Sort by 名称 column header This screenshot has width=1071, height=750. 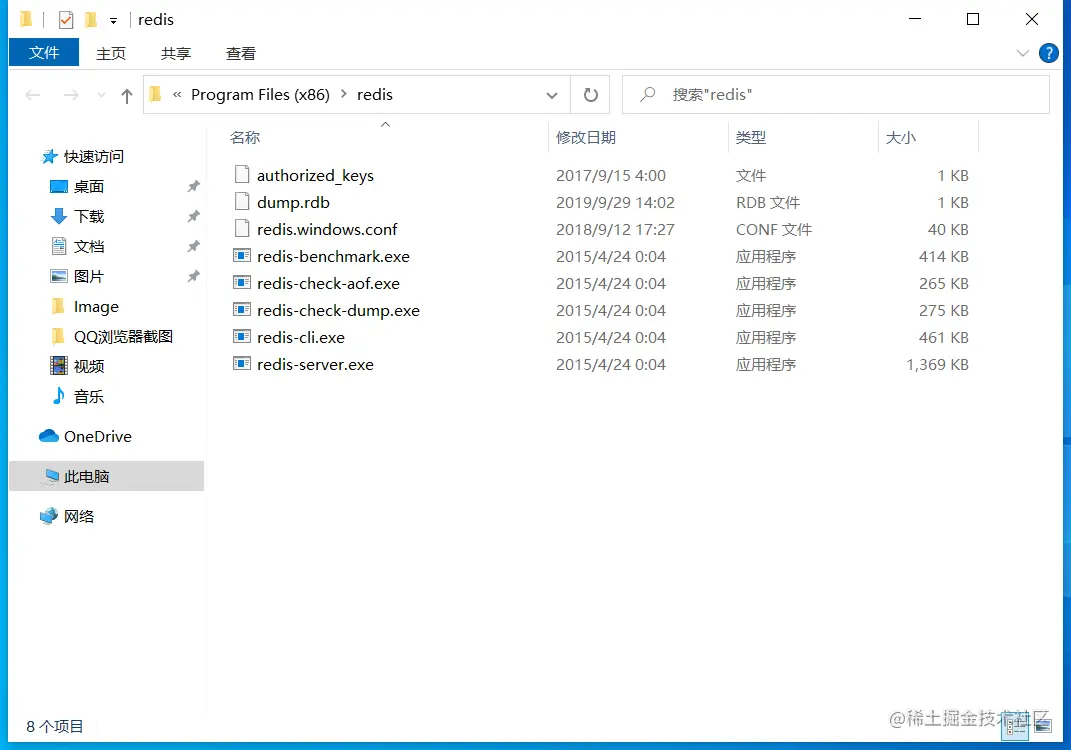pos(245,137)
